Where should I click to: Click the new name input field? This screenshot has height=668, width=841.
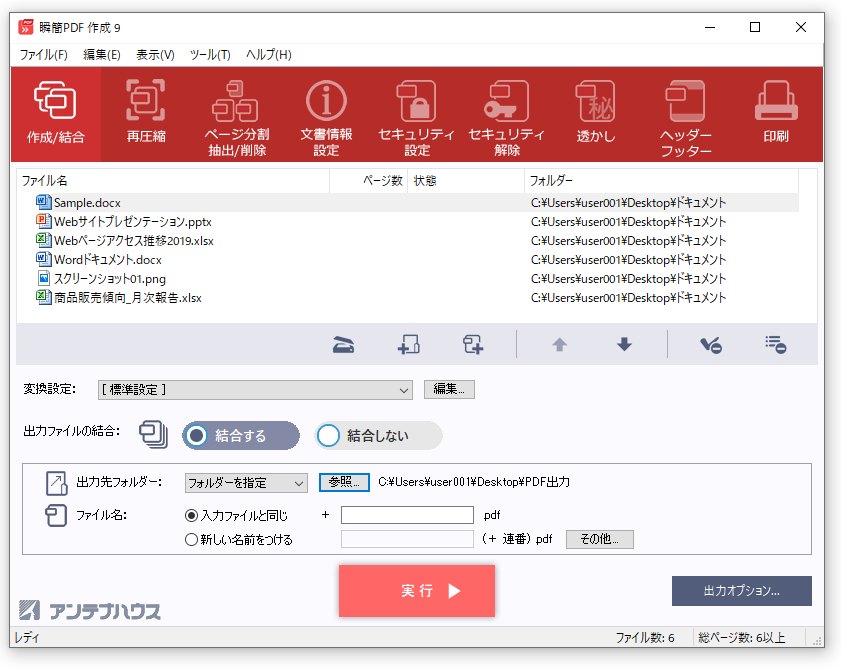click(x=407, y=539)
